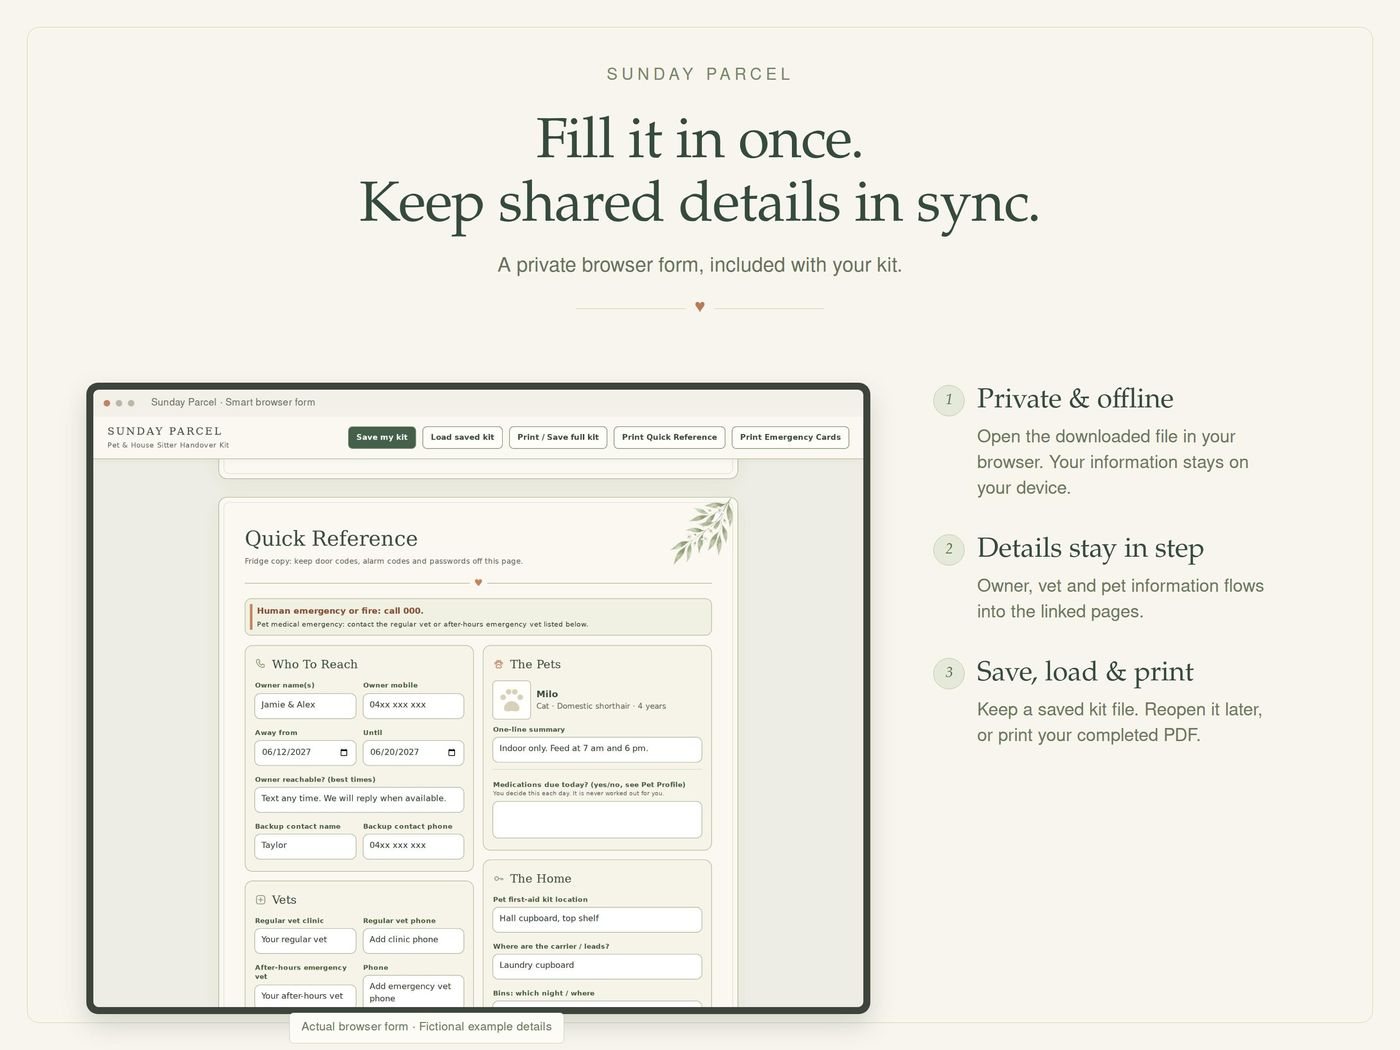This screenshot has width=1400, height=1050.
Task: Select Print Quick Reference button
Action: pyautogui.click(x=669, y=437)
